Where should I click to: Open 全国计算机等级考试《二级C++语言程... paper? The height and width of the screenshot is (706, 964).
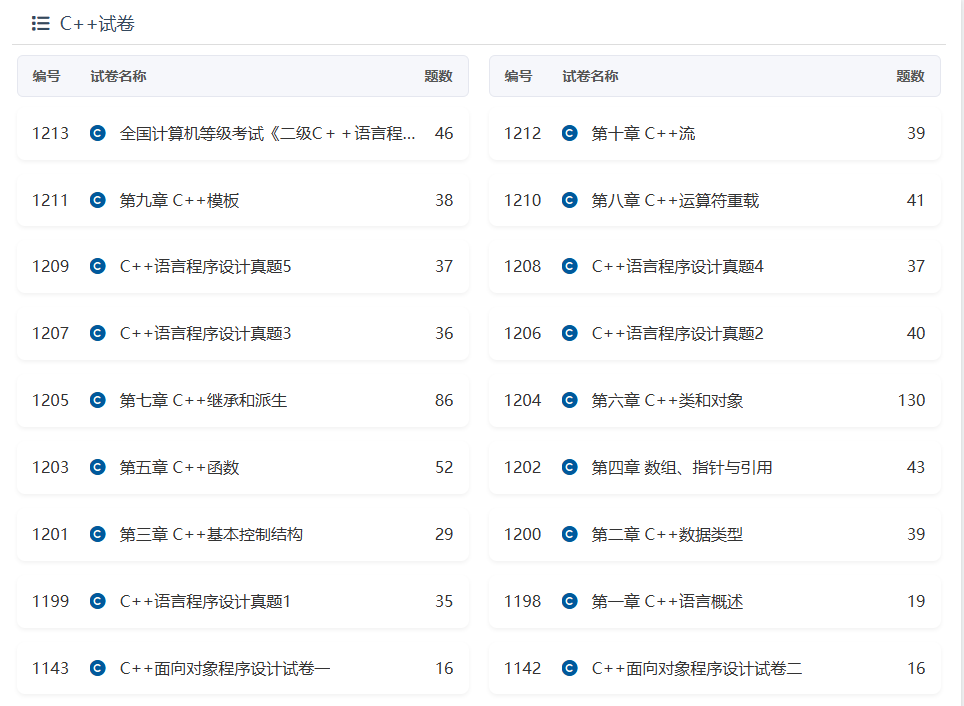point(267,133)
